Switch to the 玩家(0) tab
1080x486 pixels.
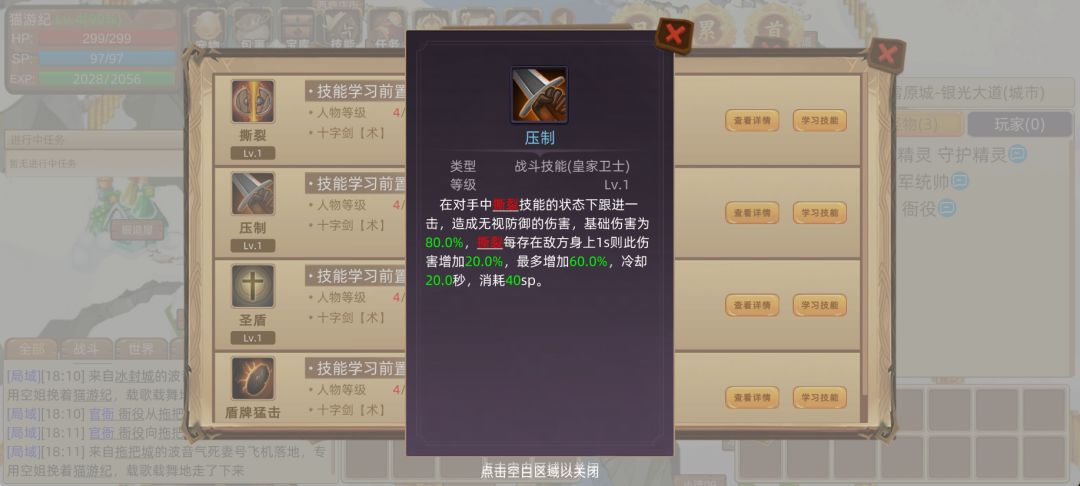point(1019,125)
